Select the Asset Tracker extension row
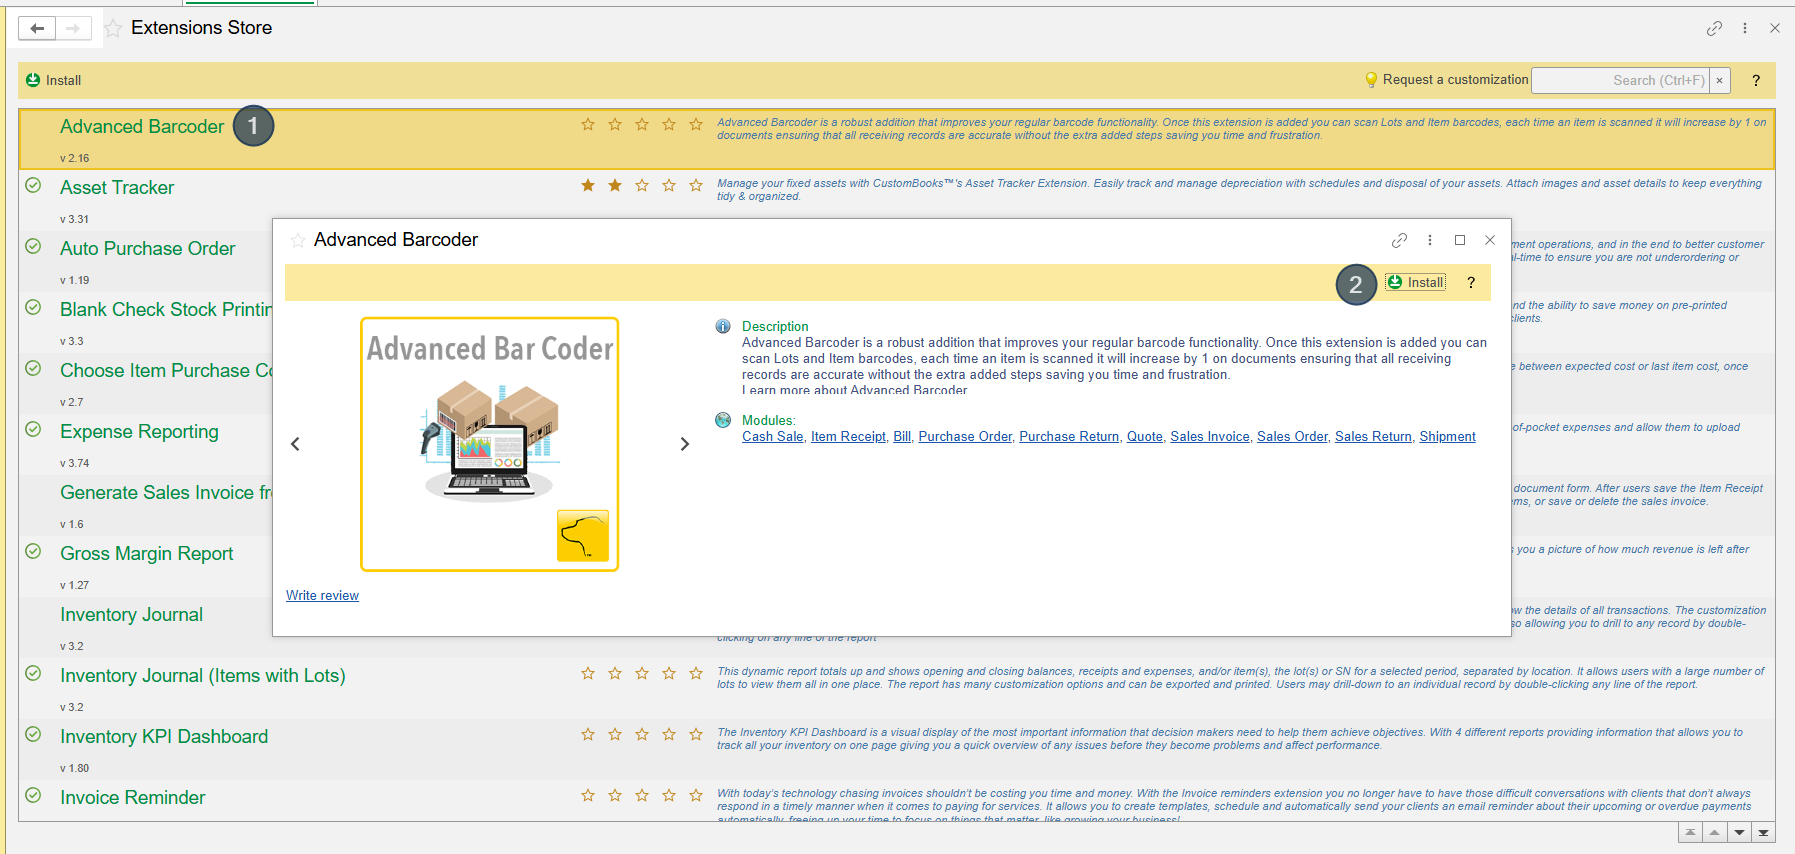This screenshot has width=1795, height=854. [117, 188]
